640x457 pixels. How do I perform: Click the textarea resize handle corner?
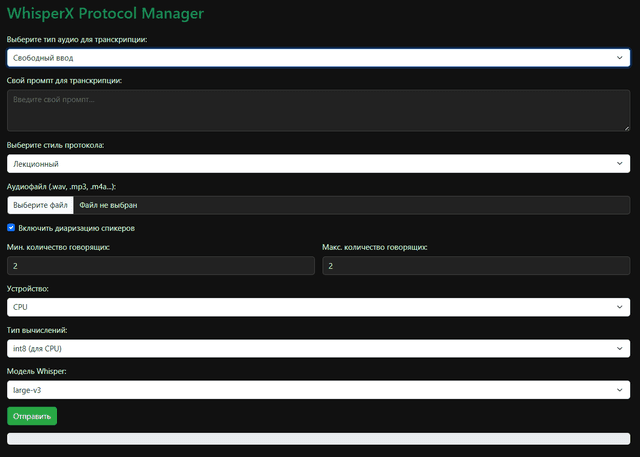click(x=627, y=128)
